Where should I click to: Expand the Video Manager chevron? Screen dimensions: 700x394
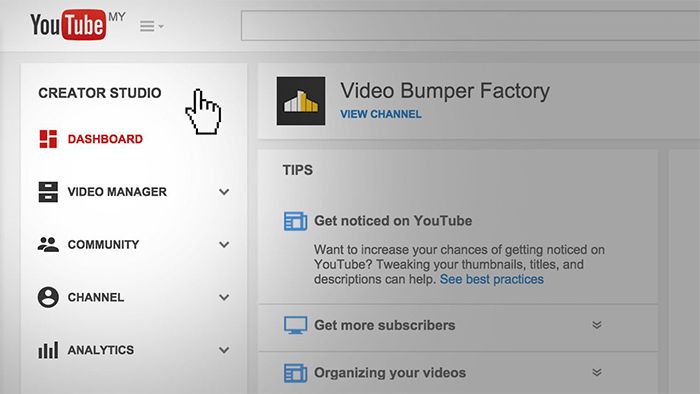click(224, 192)
